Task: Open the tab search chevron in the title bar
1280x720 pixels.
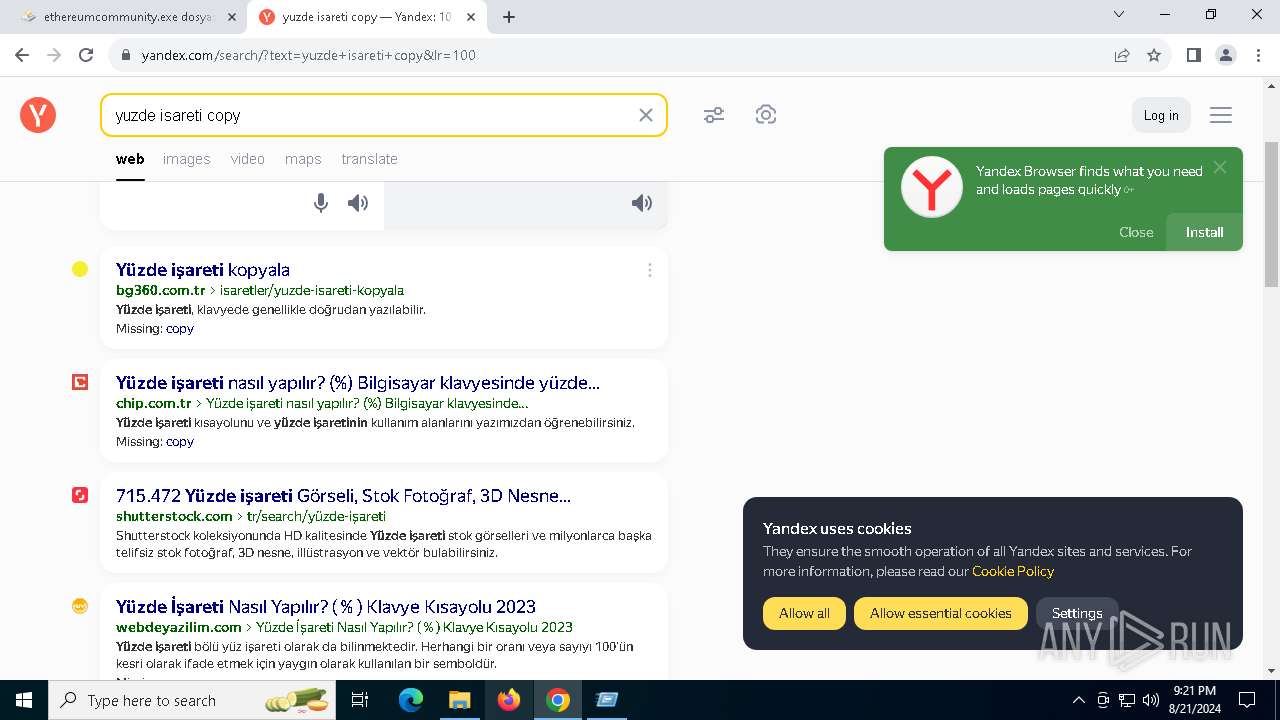Action: (1119, 14)
